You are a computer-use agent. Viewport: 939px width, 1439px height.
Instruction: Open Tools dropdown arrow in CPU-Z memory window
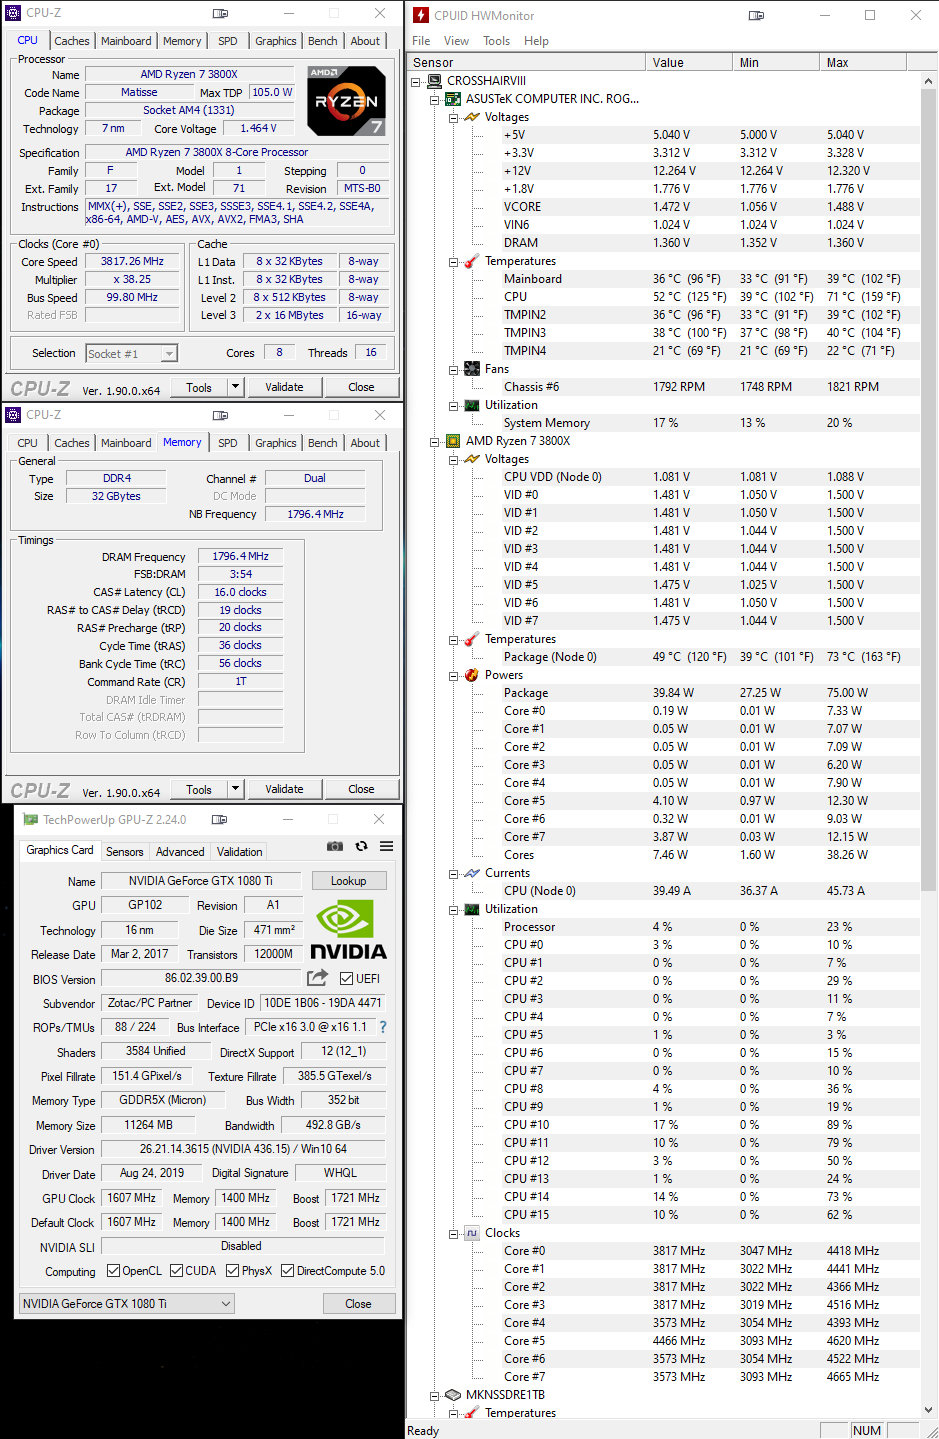pos(235,789)
